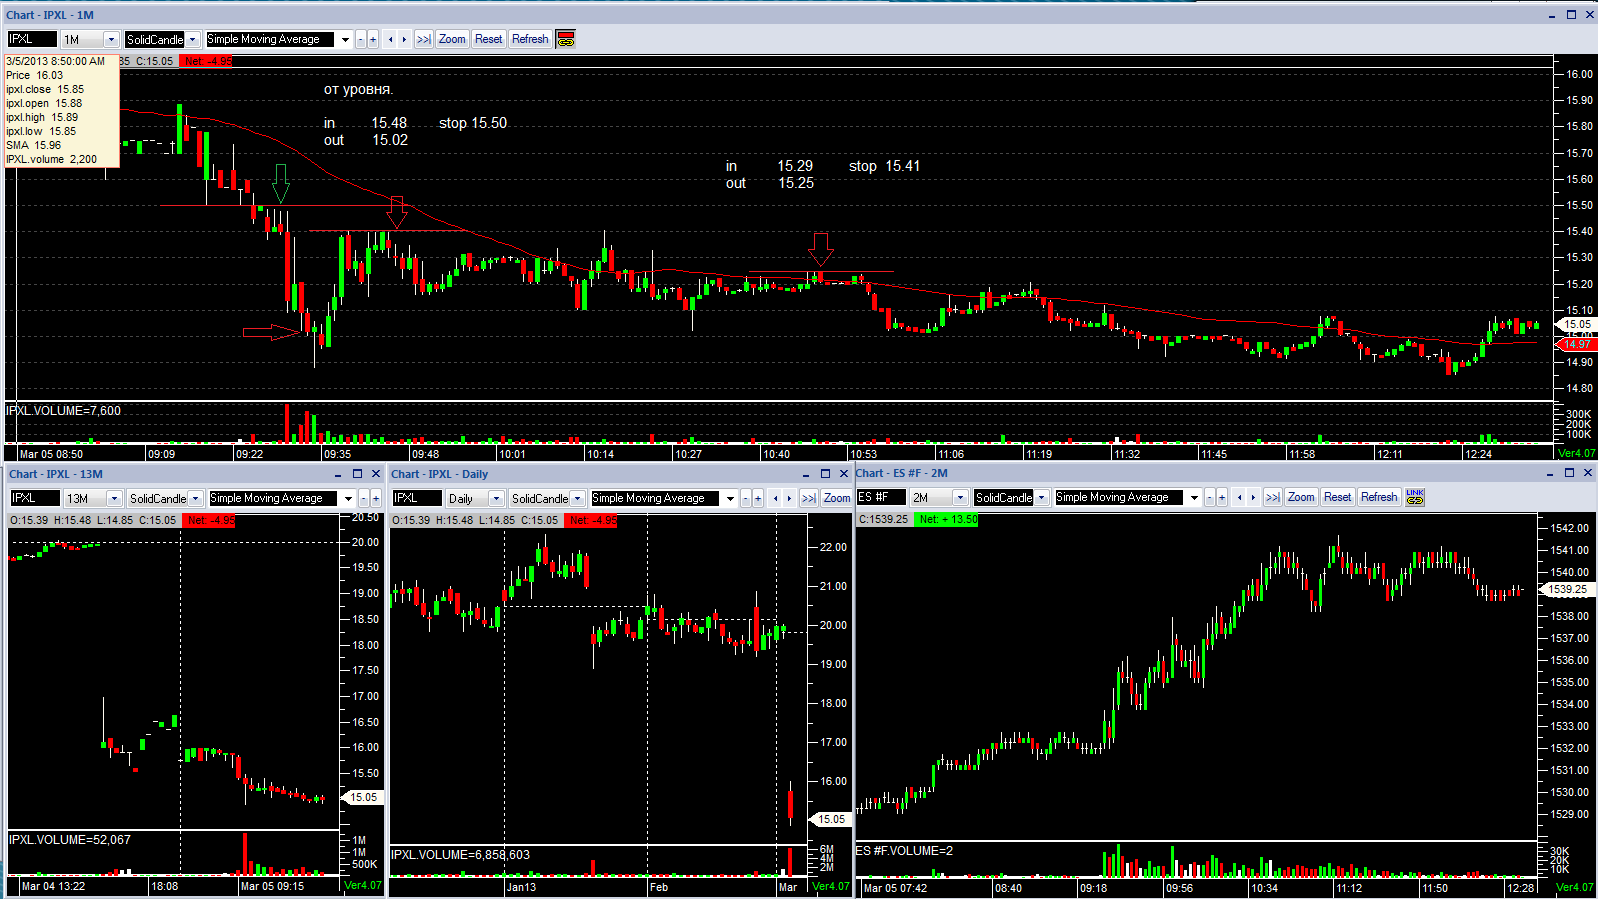Click the 'stop 15.50' annotation text
Viewport: 1598px width, 899px height.
point(473,123)
